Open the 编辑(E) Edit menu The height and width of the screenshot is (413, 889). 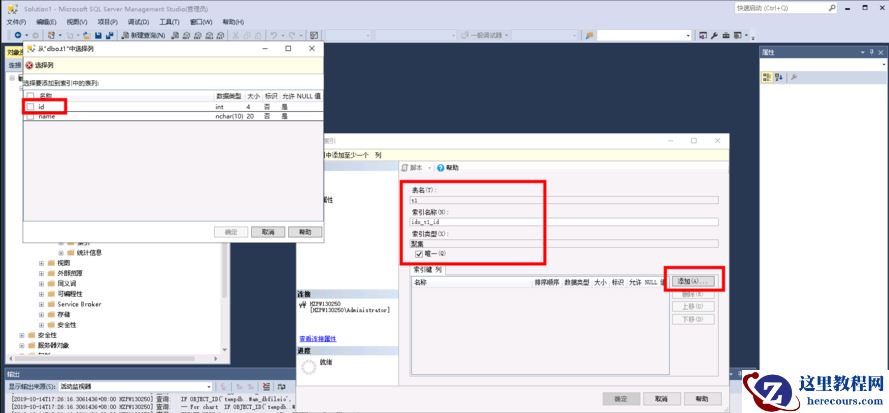[x=46, y=22]
